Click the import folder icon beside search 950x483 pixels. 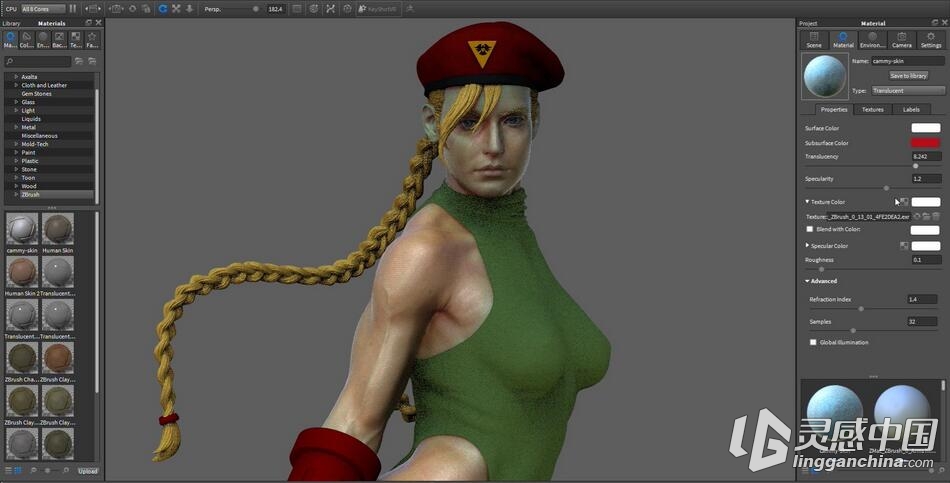pos(92,61)
